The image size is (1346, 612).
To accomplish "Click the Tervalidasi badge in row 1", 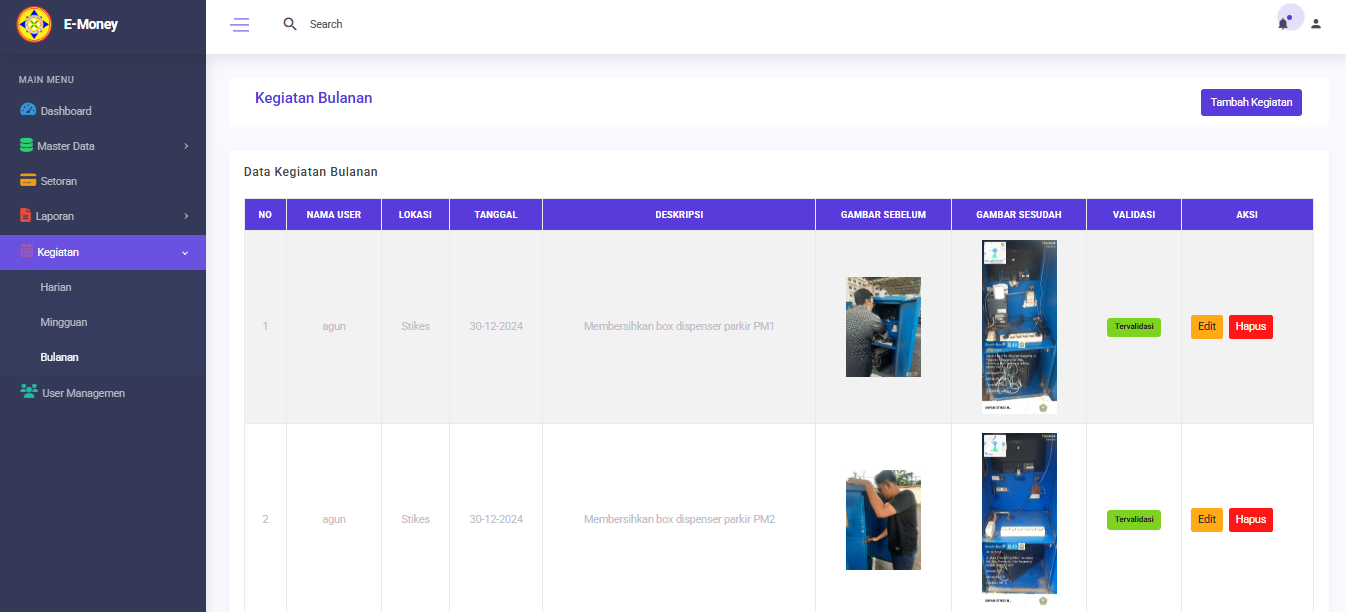I will [1133, 327].
